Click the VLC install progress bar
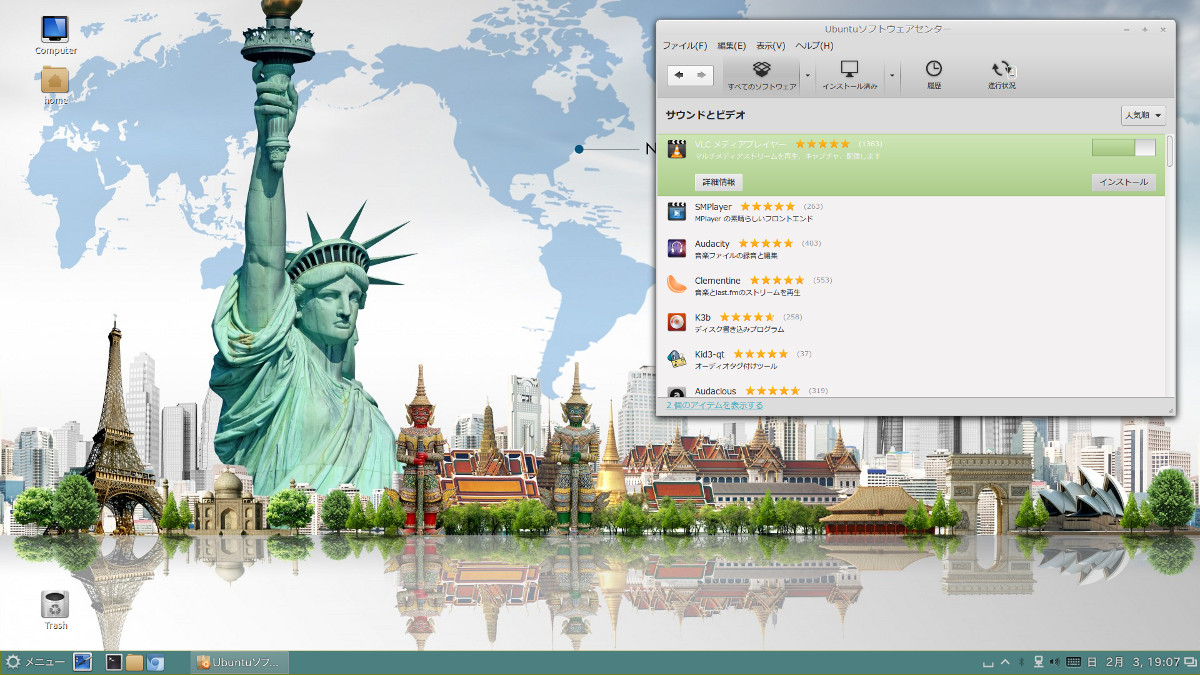 [x=1123, y=148]
